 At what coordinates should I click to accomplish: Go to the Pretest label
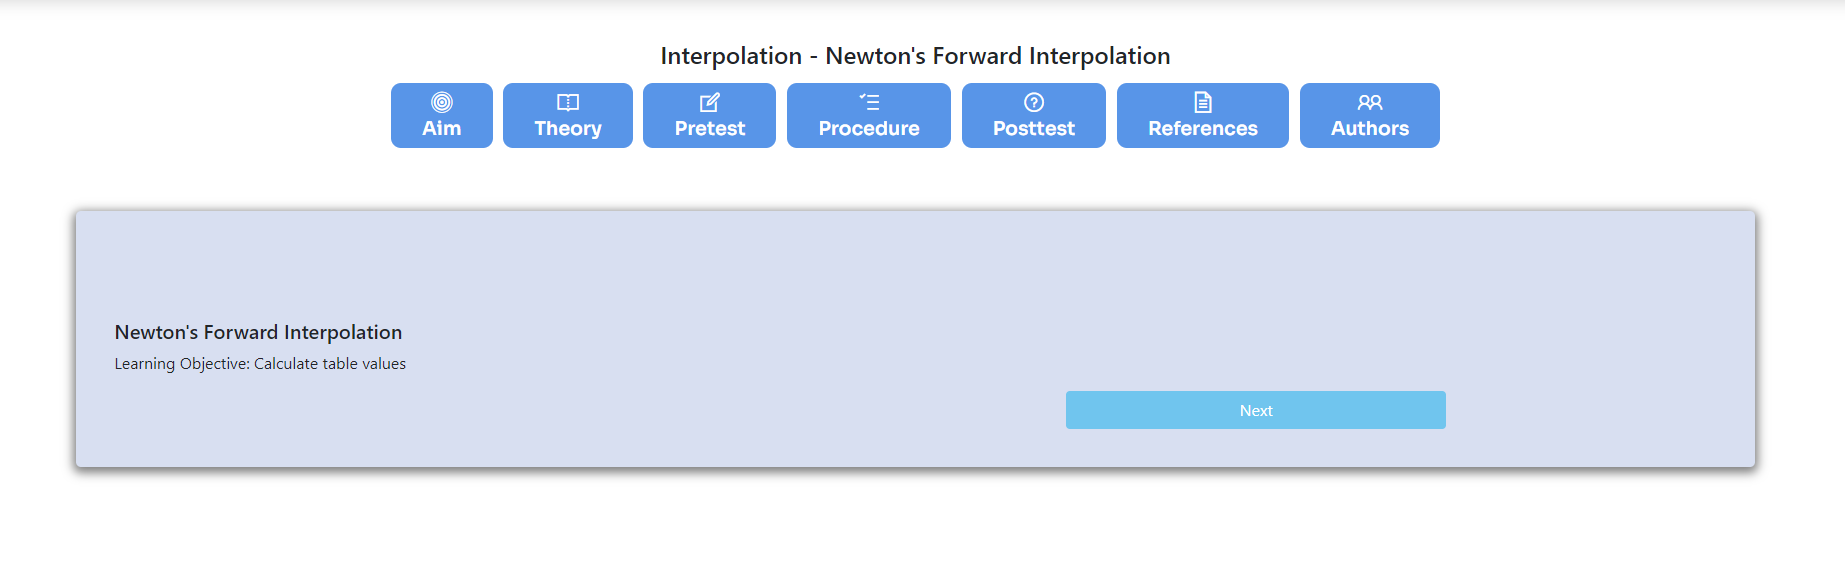coord(710,128)
